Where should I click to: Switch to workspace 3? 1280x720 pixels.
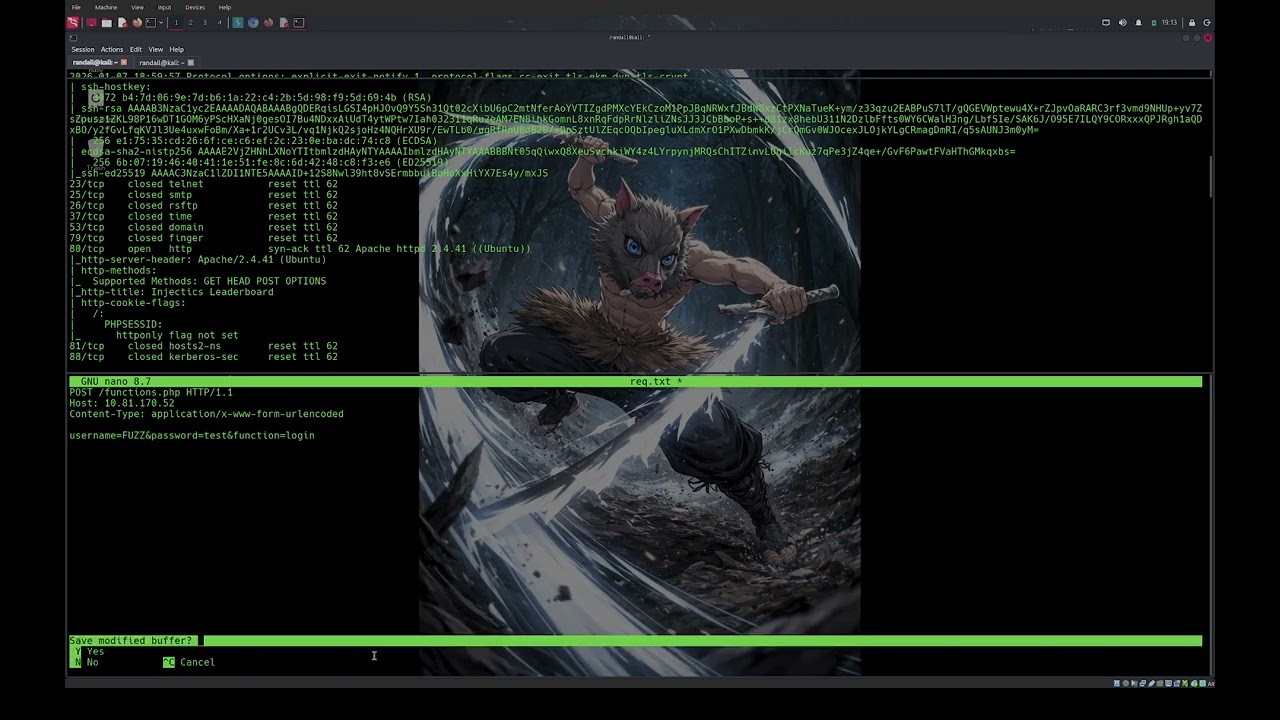click(205, 22)
